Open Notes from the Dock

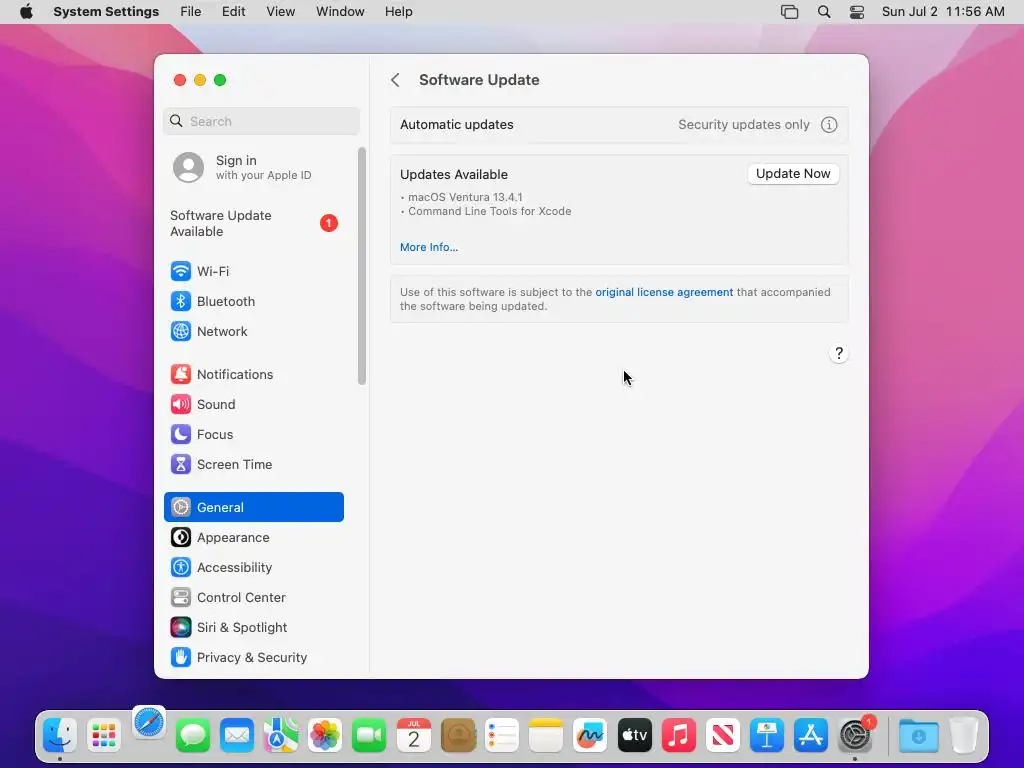point(546,735)
